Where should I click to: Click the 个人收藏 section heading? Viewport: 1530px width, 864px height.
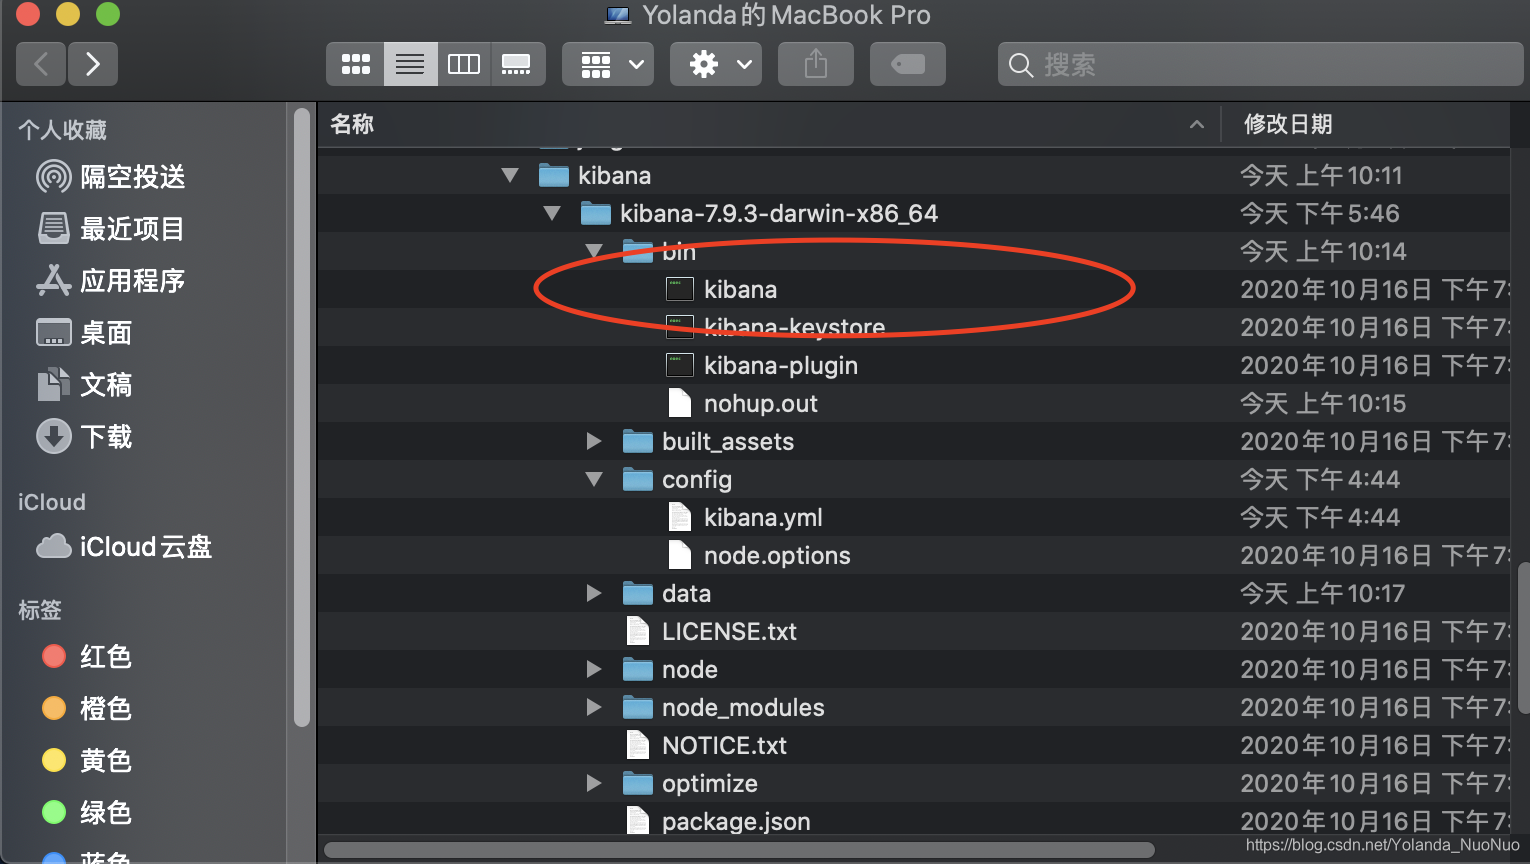pyautogui.click(x=62, y=130)
